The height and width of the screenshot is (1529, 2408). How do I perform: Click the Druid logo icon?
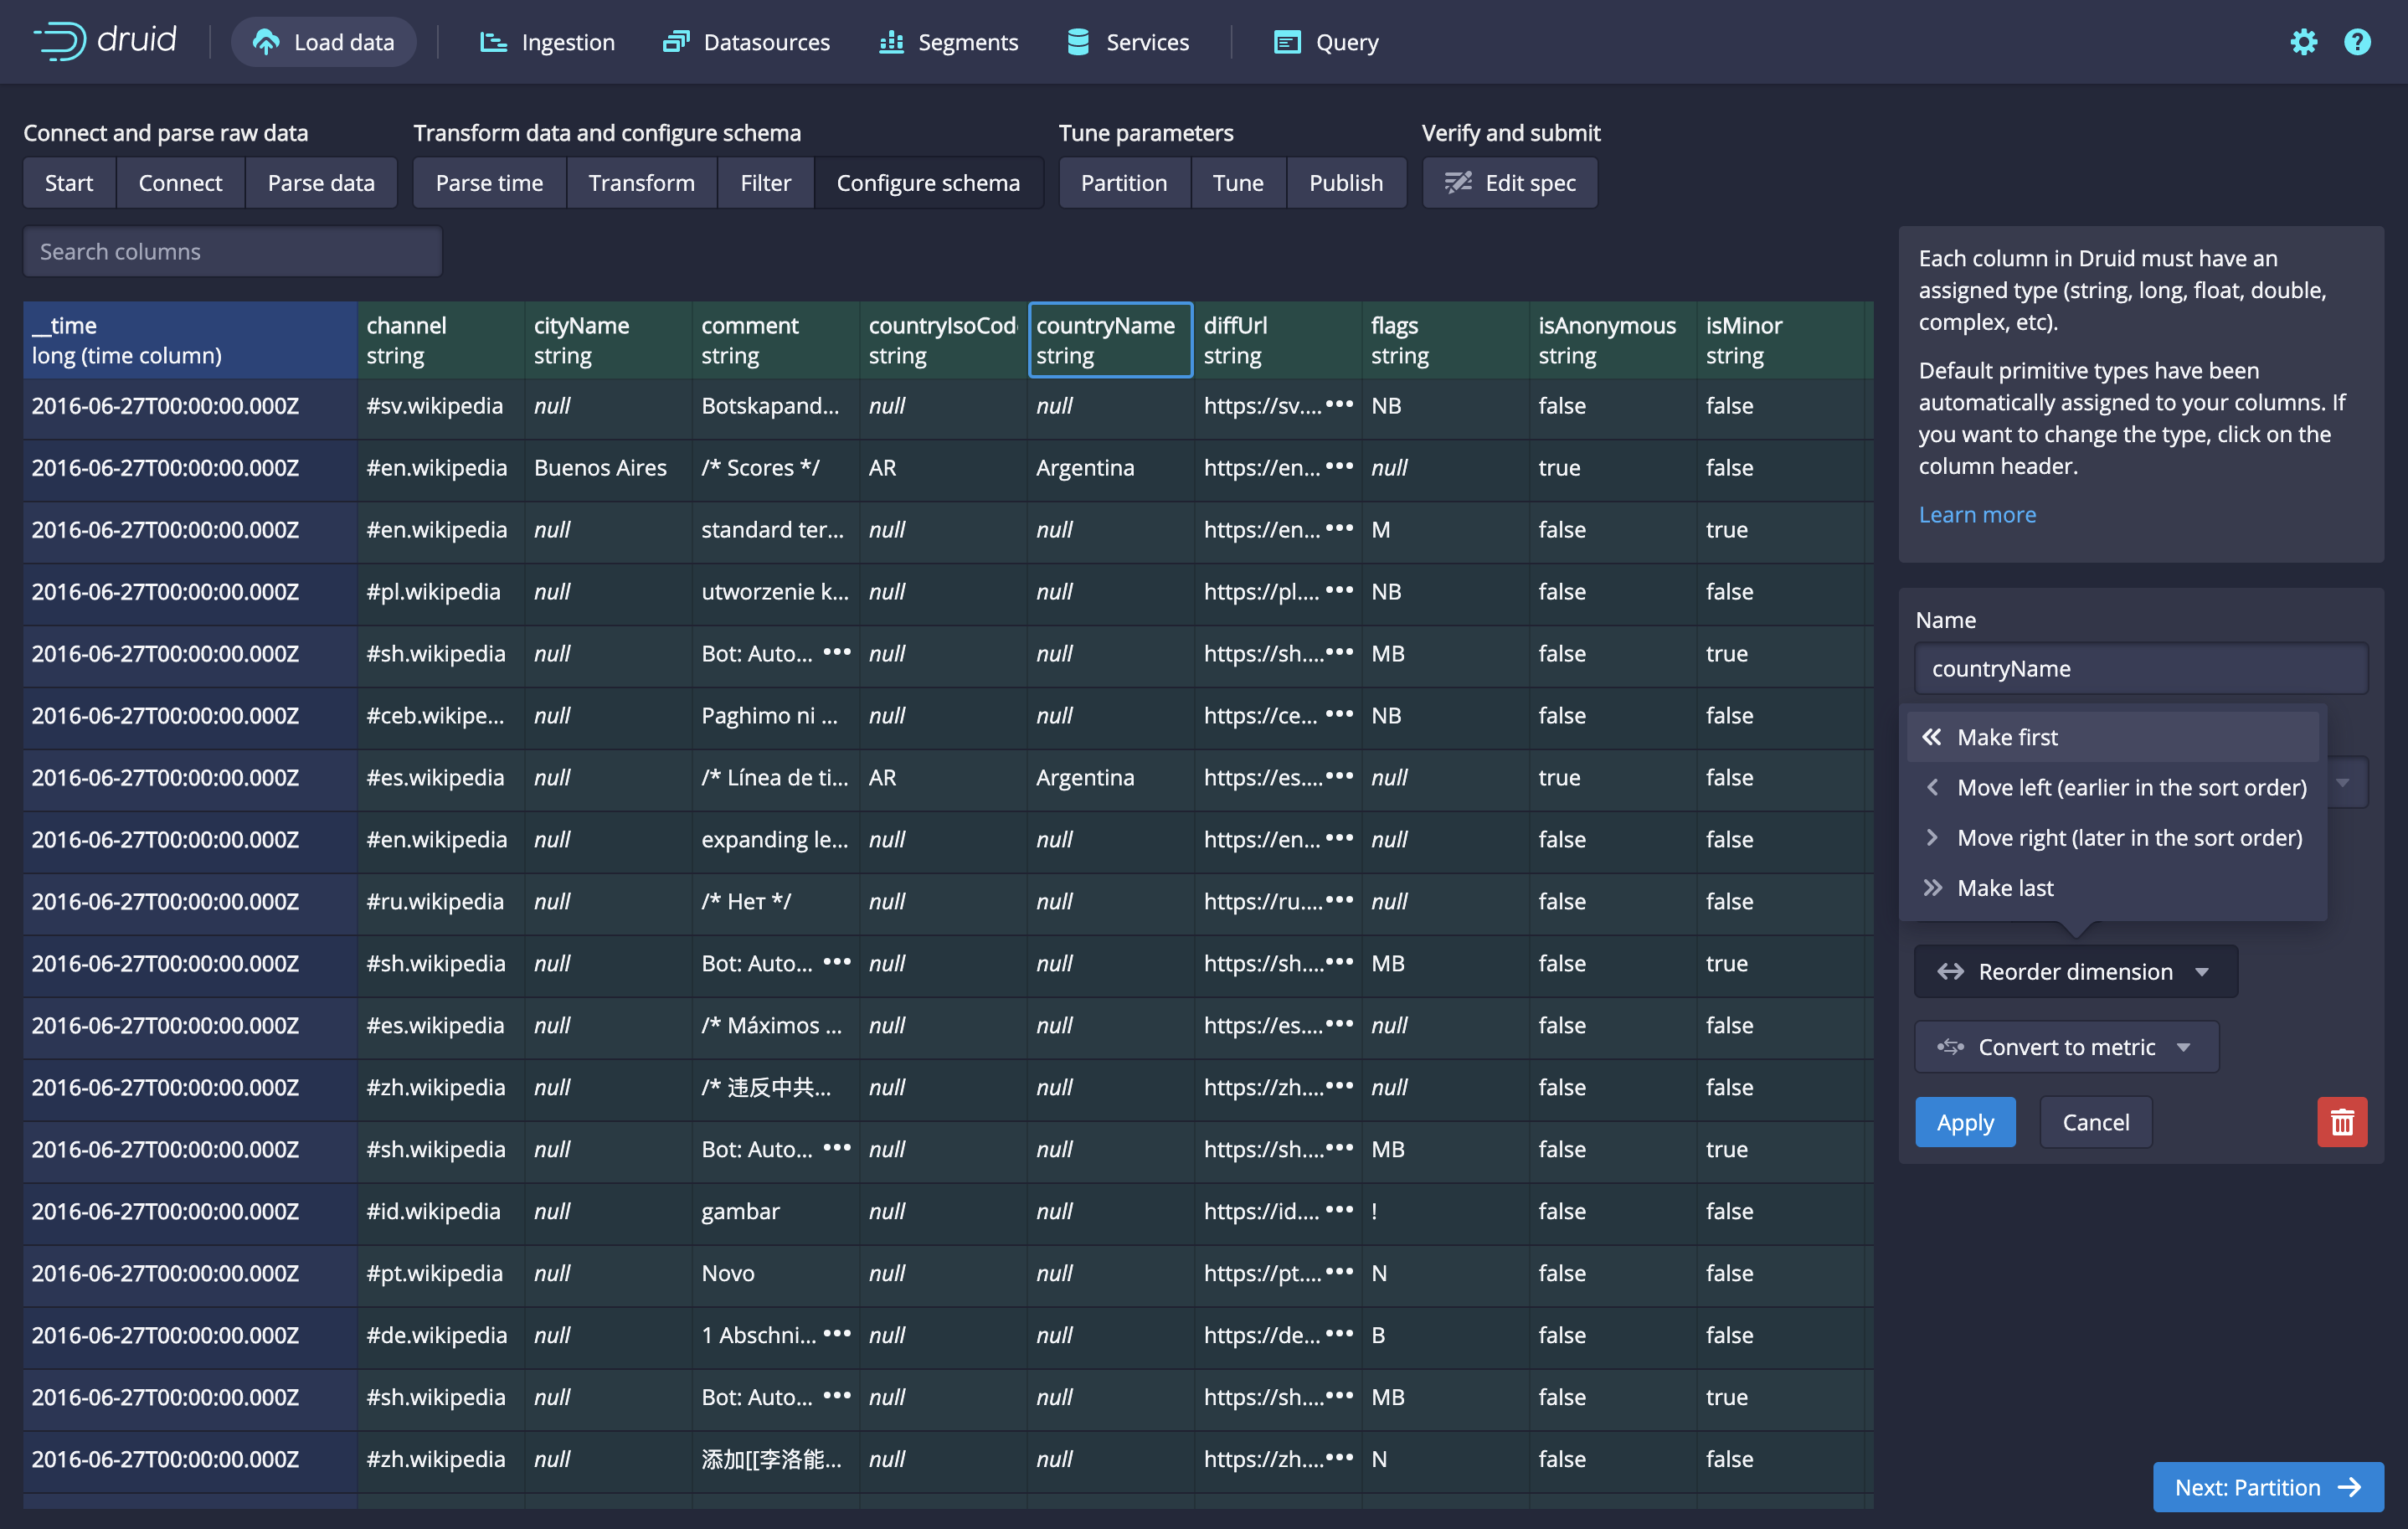tap(59, 41)
